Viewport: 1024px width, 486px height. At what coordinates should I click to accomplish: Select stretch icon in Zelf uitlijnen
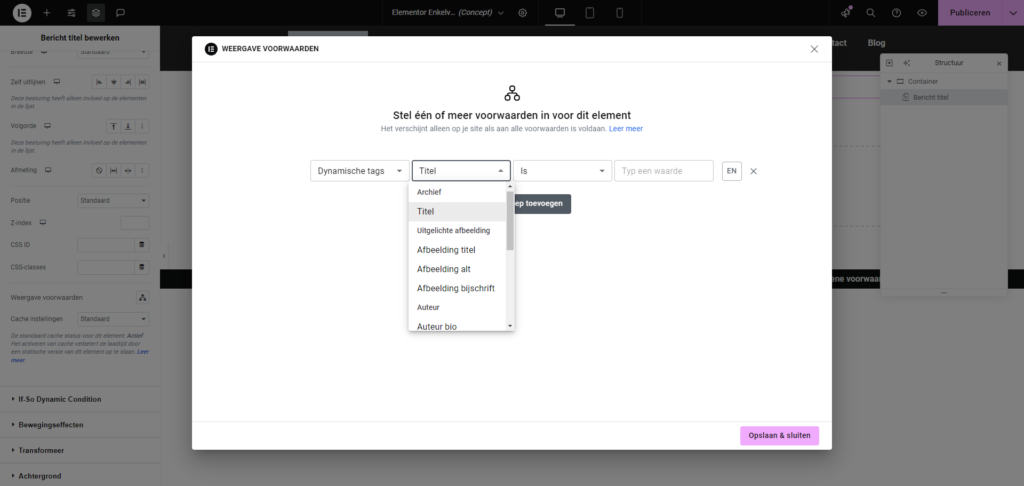pyautogui.click(x=142, y=82)
